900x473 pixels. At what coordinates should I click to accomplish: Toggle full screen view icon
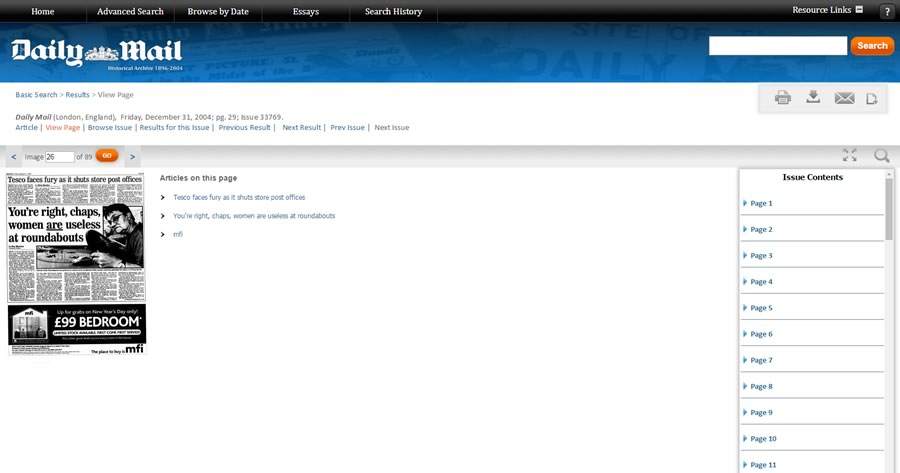(x=849, y=155)
